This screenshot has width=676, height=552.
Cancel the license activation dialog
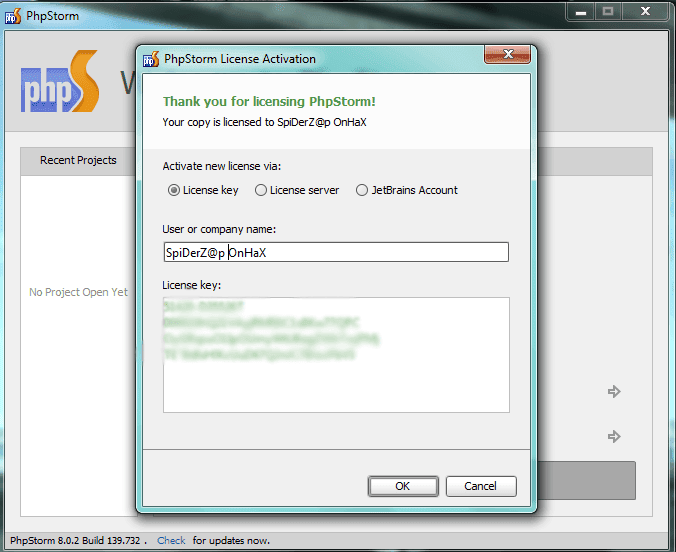pos(481,486)
